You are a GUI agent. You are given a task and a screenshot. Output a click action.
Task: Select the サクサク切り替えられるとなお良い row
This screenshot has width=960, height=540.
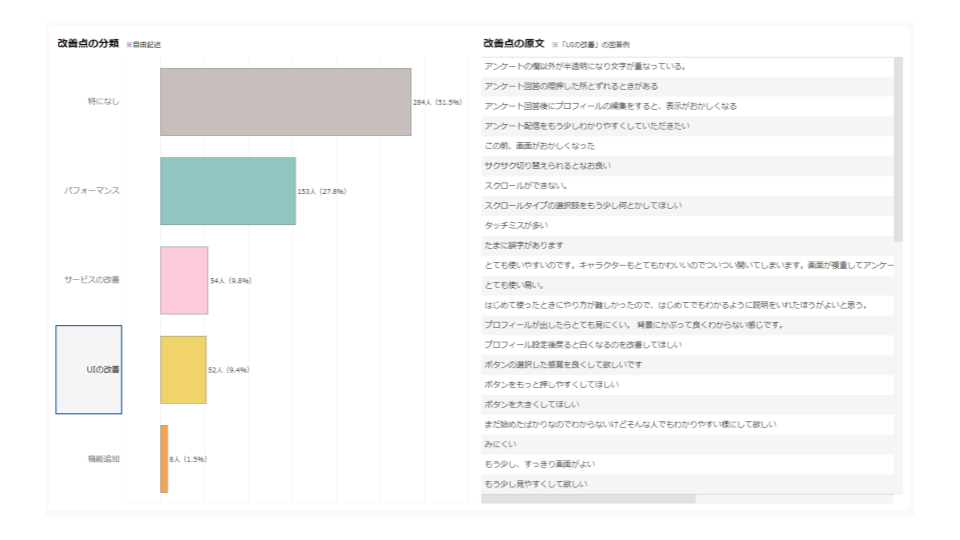[547, 166]
